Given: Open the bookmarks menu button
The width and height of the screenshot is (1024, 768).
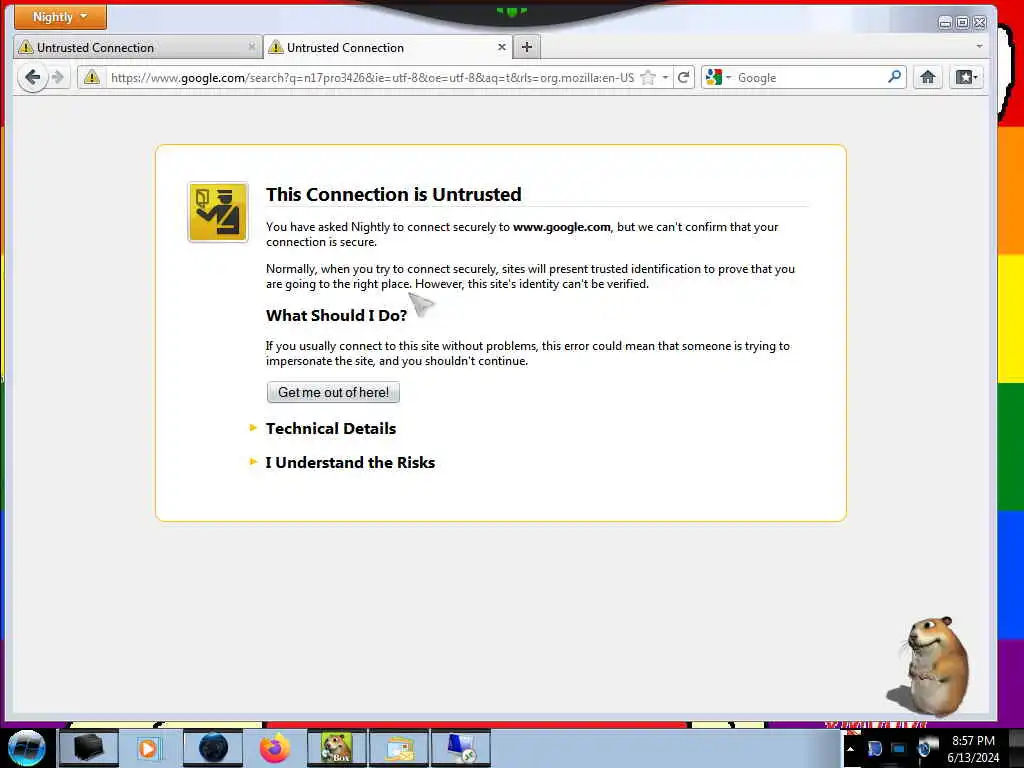Looking at the screenshot, I should tap(966, 78).
